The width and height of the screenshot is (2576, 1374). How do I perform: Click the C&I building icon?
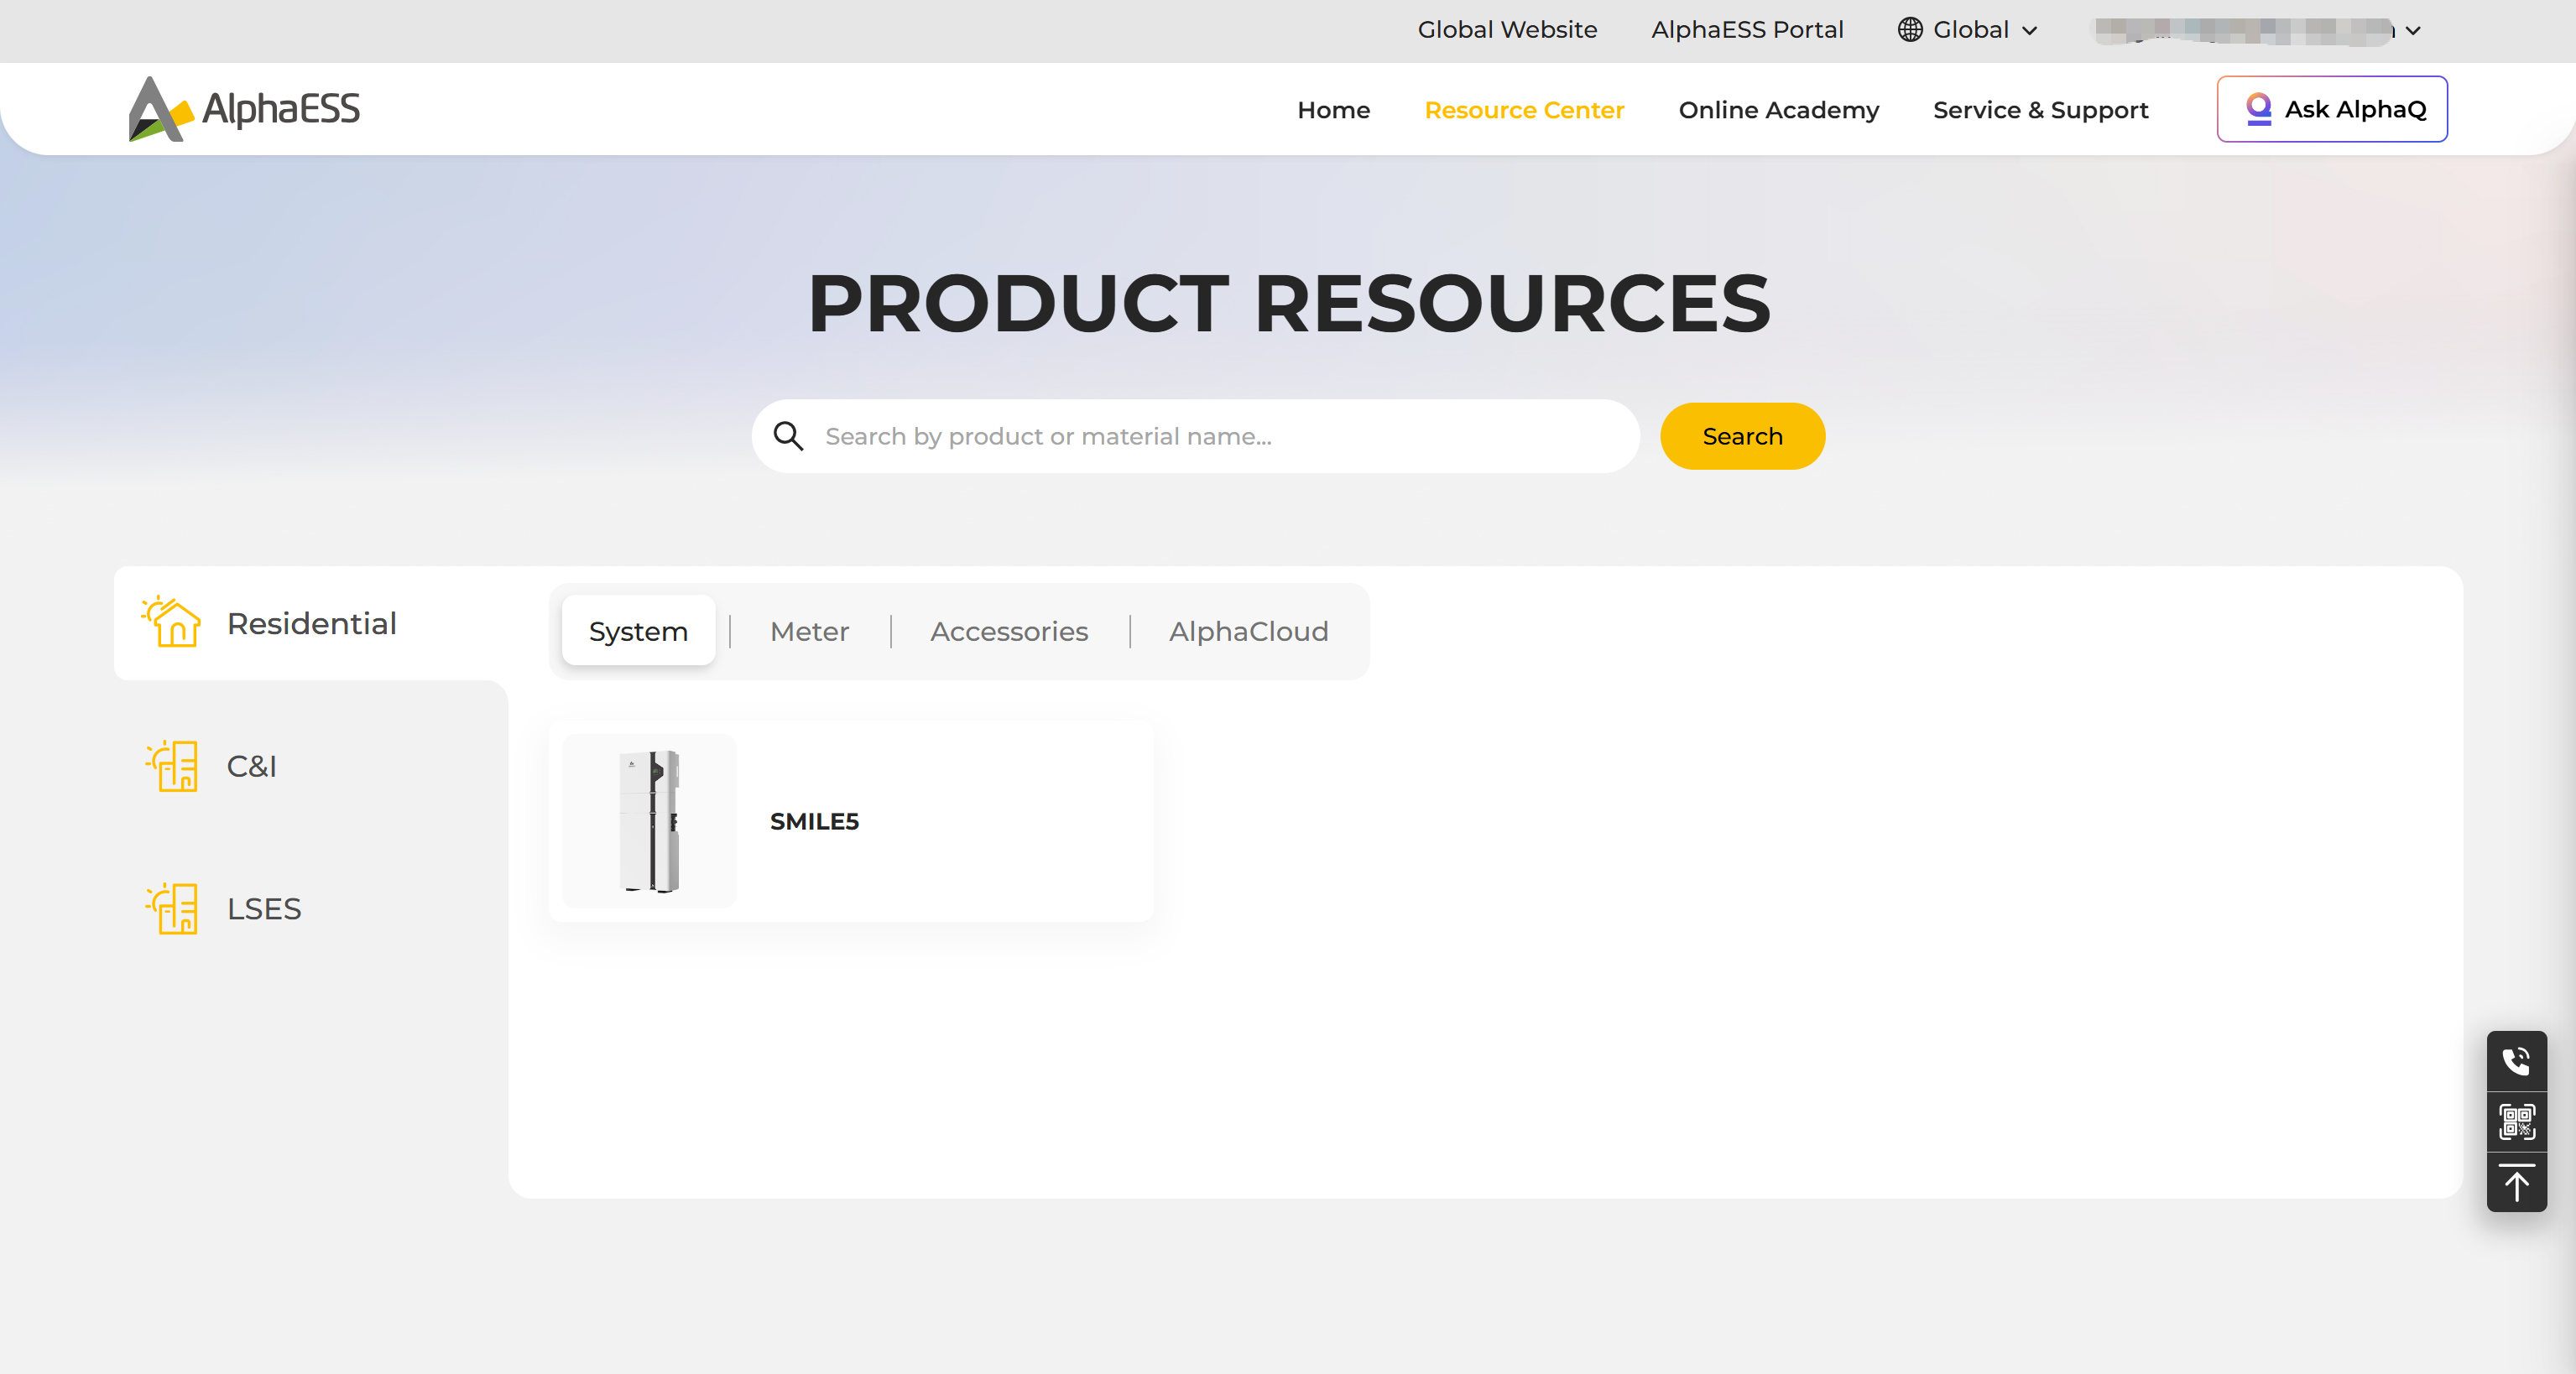click(172, 766)
